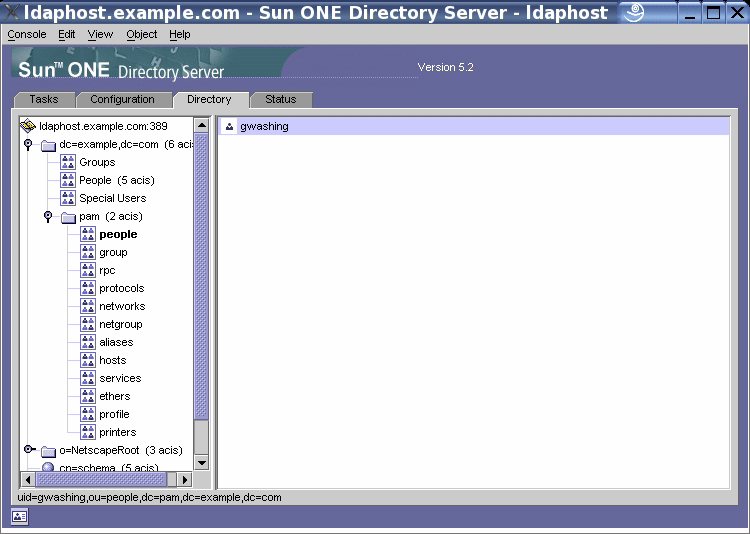750x534 pixels.
Task: Select o=NetscapeRoot (3 acis) label
Action: point(121,450)
